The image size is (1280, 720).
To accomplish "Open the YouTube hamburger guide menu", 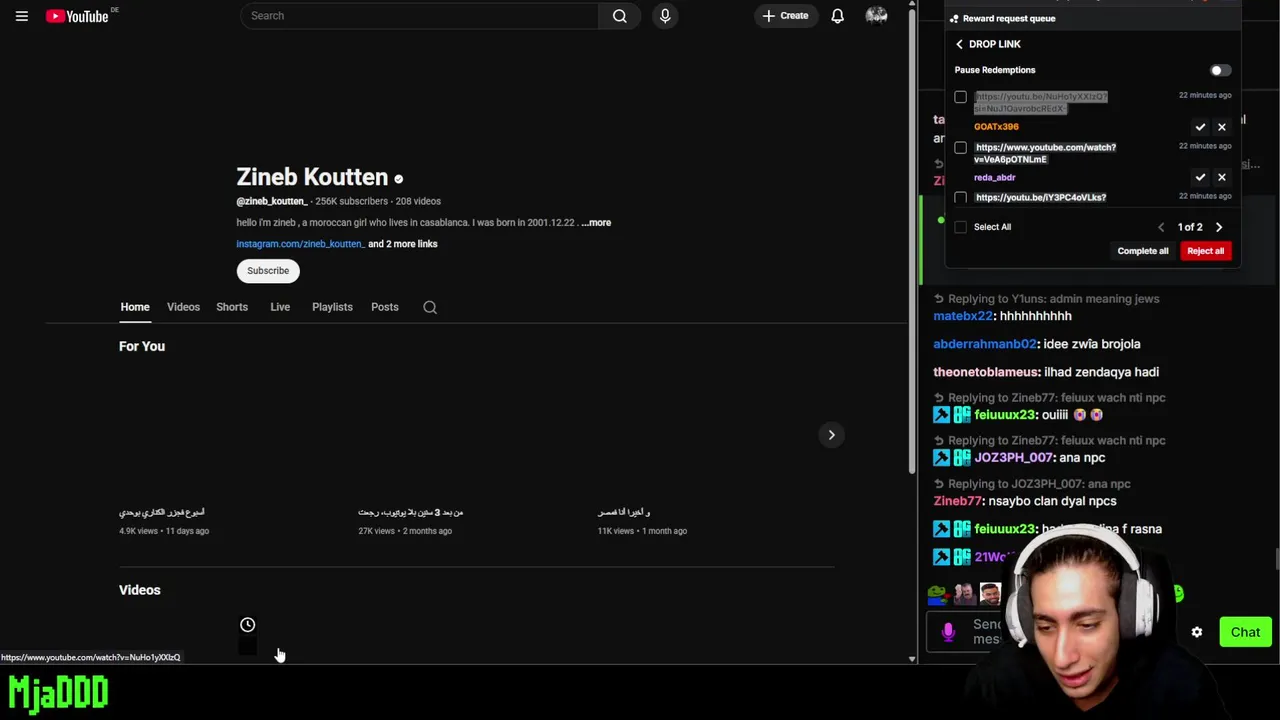I will click(21, 16).
